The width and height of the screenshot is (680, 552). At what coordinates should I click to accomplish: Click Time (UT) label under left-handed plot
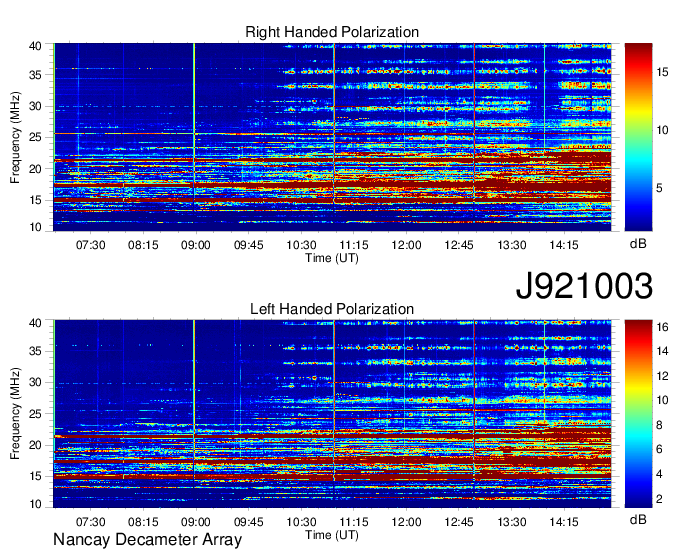click(x=332, y=535)
